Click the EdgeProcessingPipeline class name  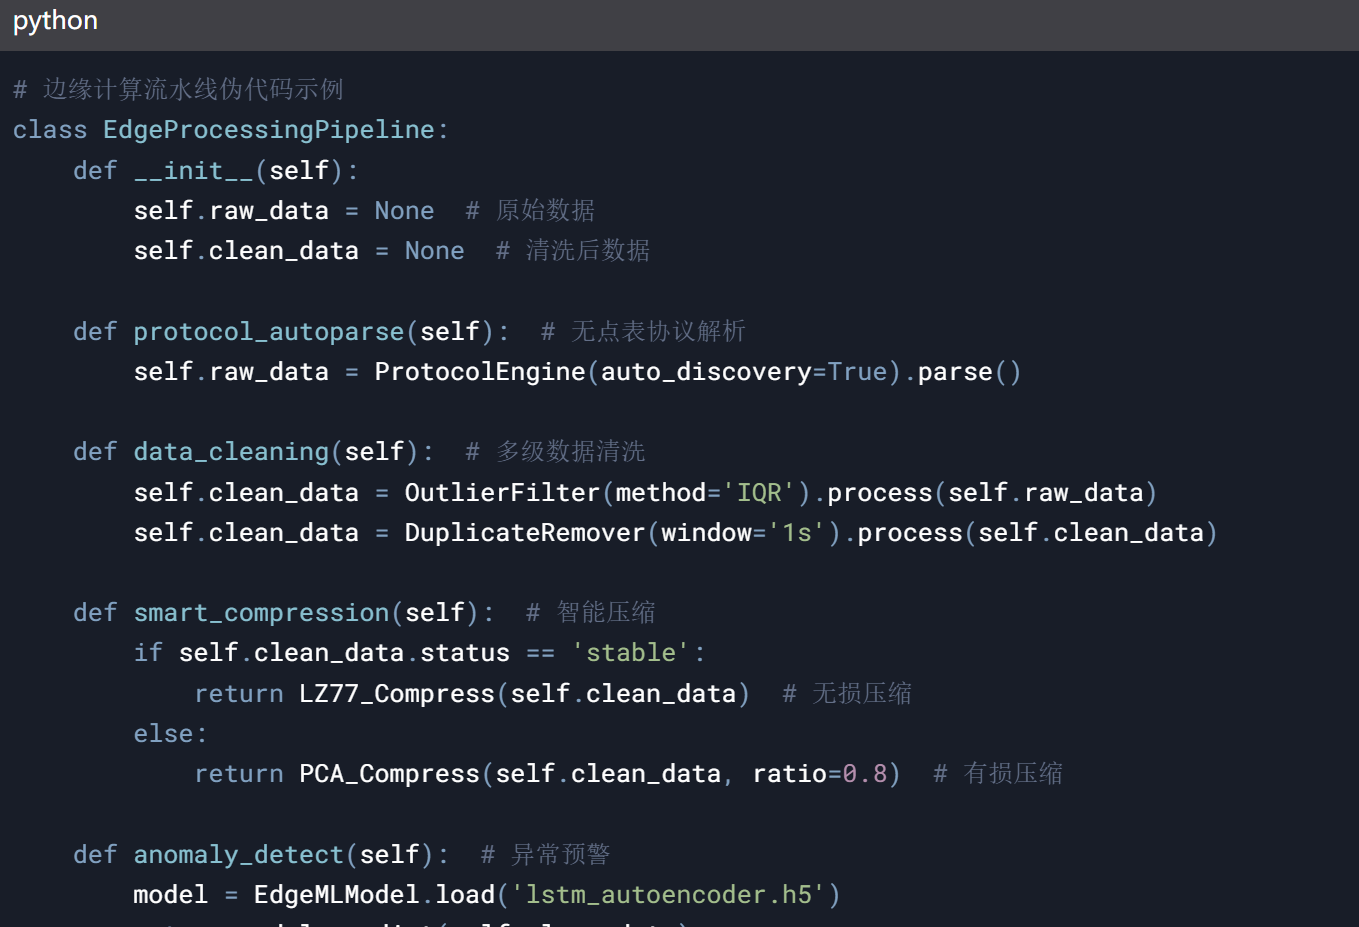(269, 130)
